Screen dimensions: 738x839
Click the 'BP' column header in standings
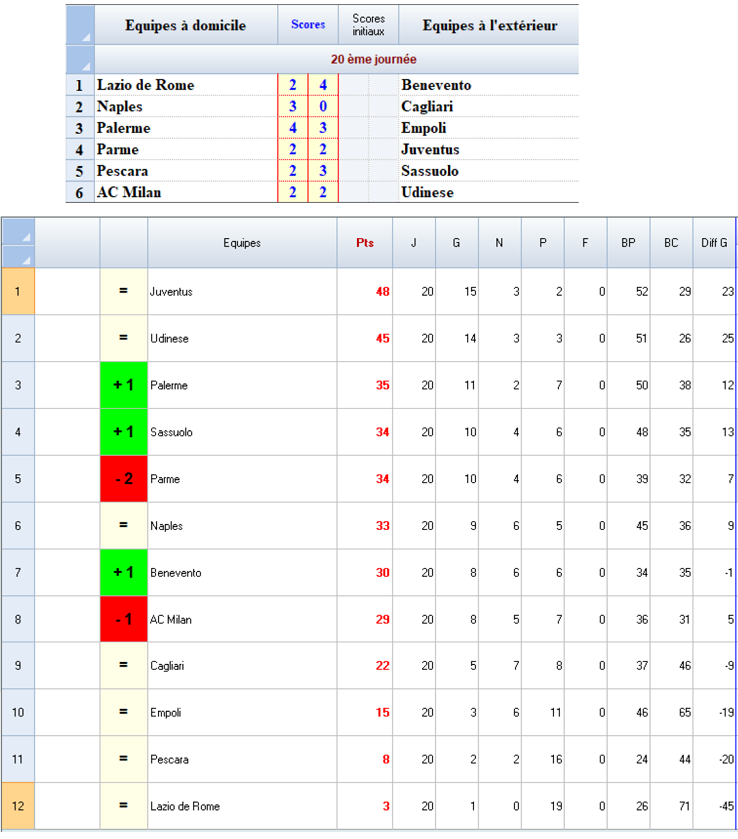click(x=628, y=242)
